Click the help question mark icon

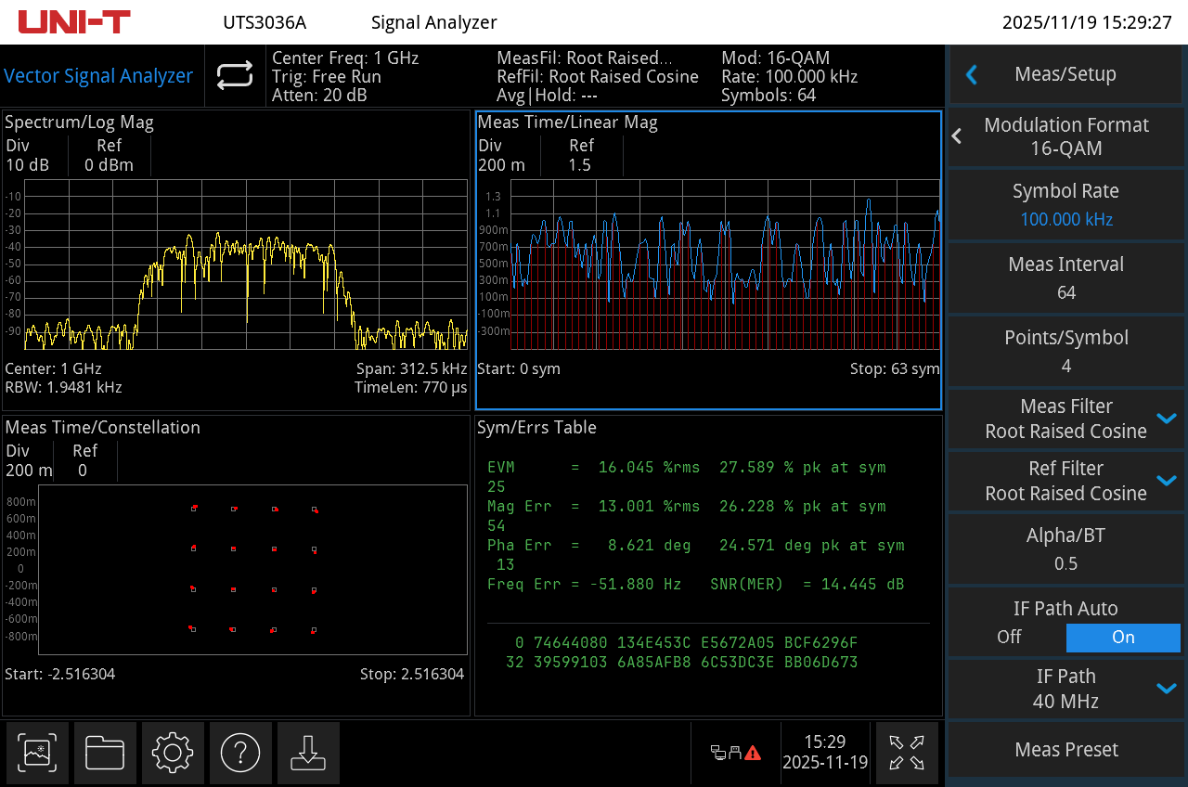click(240, 753)
